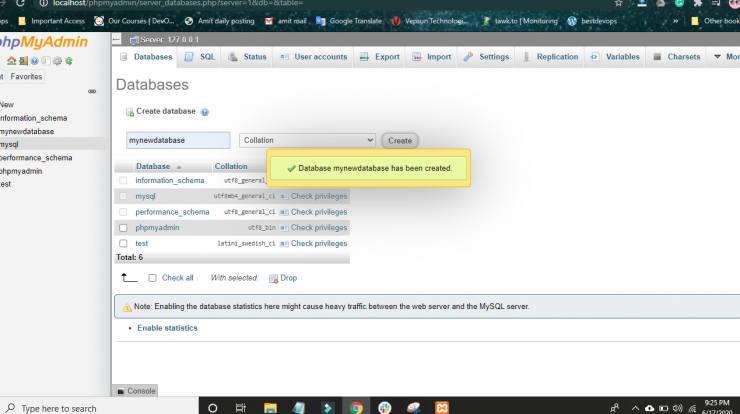740x414 pixels.
Task: Select information_schema in the navigation tree
Action: 34,118
